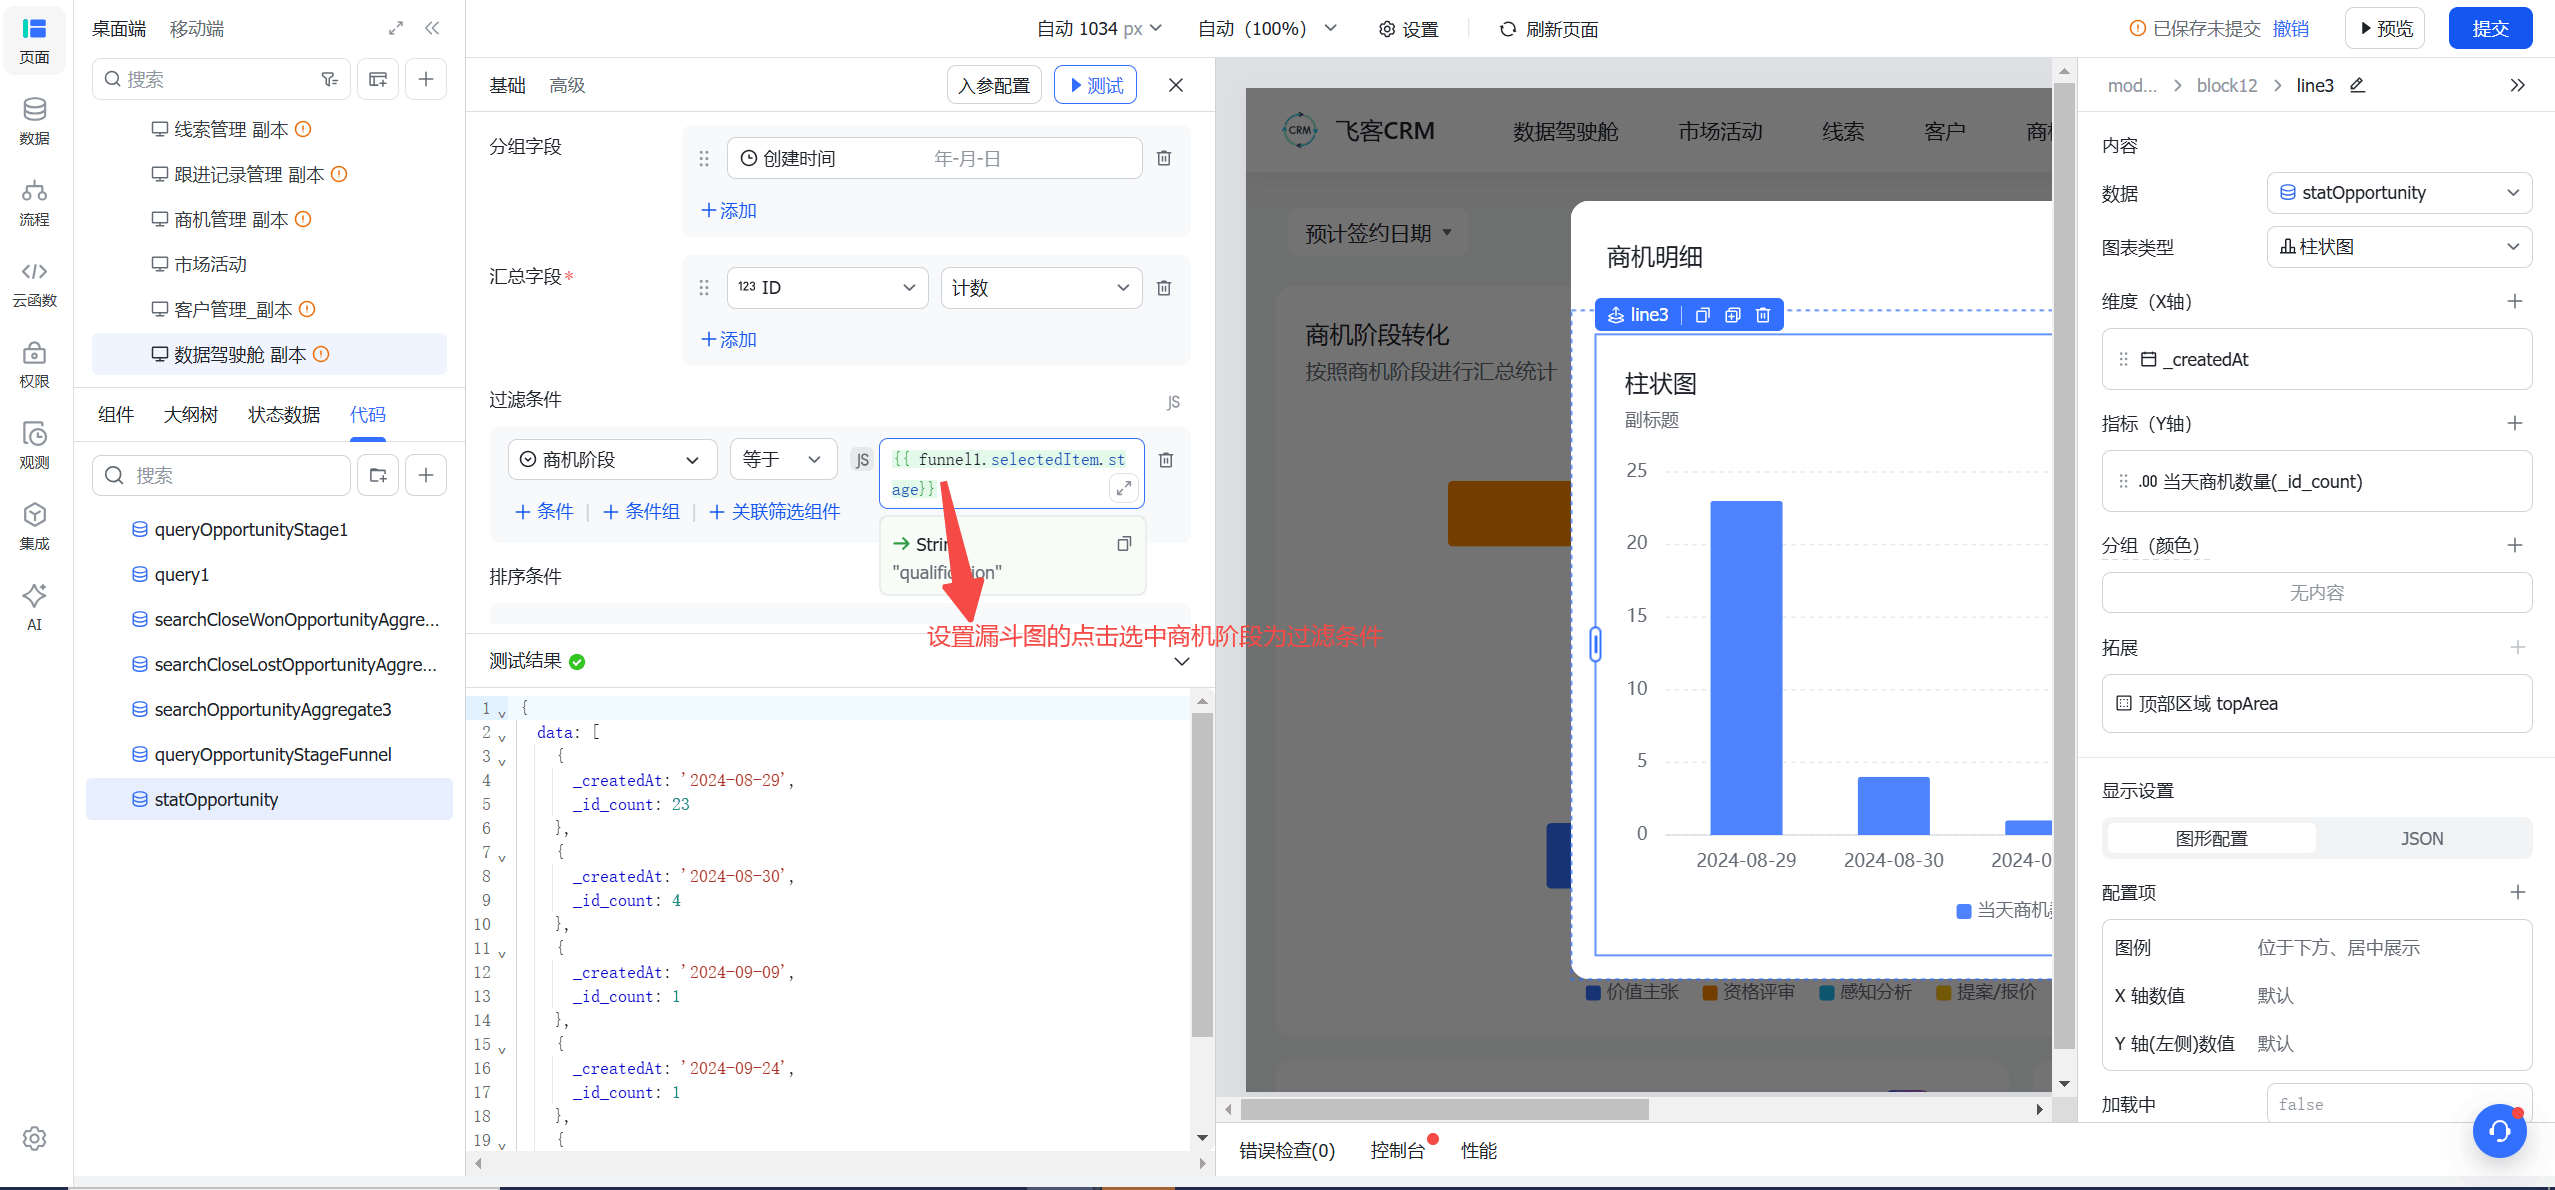Collapse the left panel with double chevron
The image size is (2555, 1190).
pos(432,28)
